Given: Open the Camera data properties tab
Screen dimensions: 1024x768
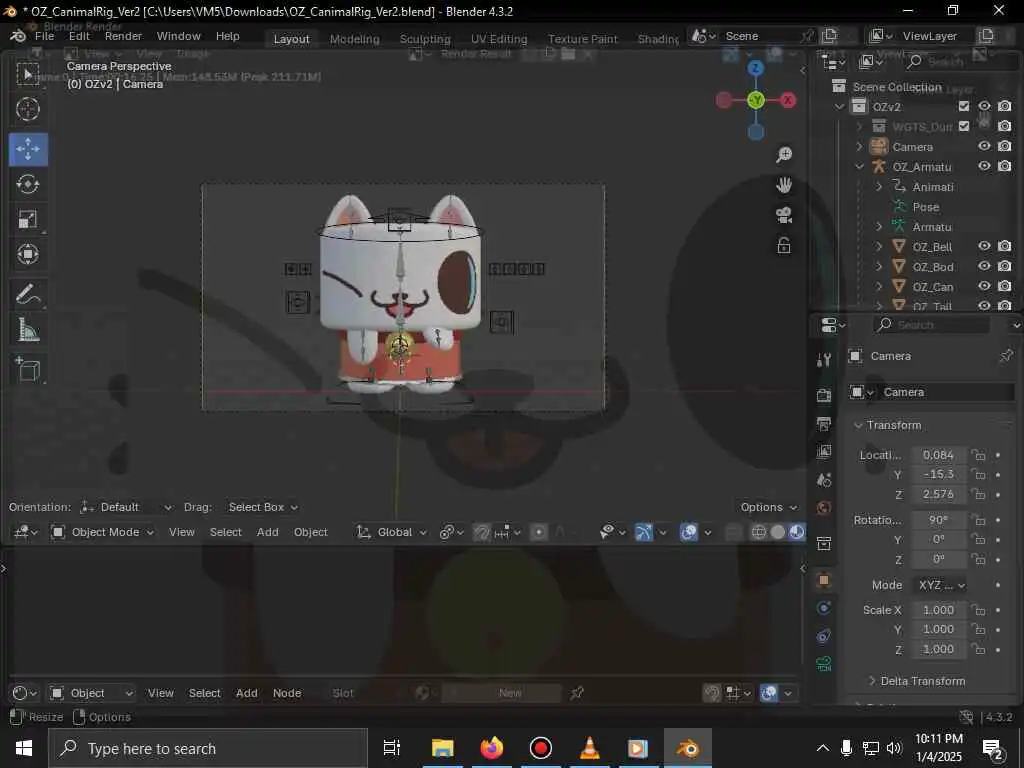Looking at the screenshot, I should pos(824,664).
